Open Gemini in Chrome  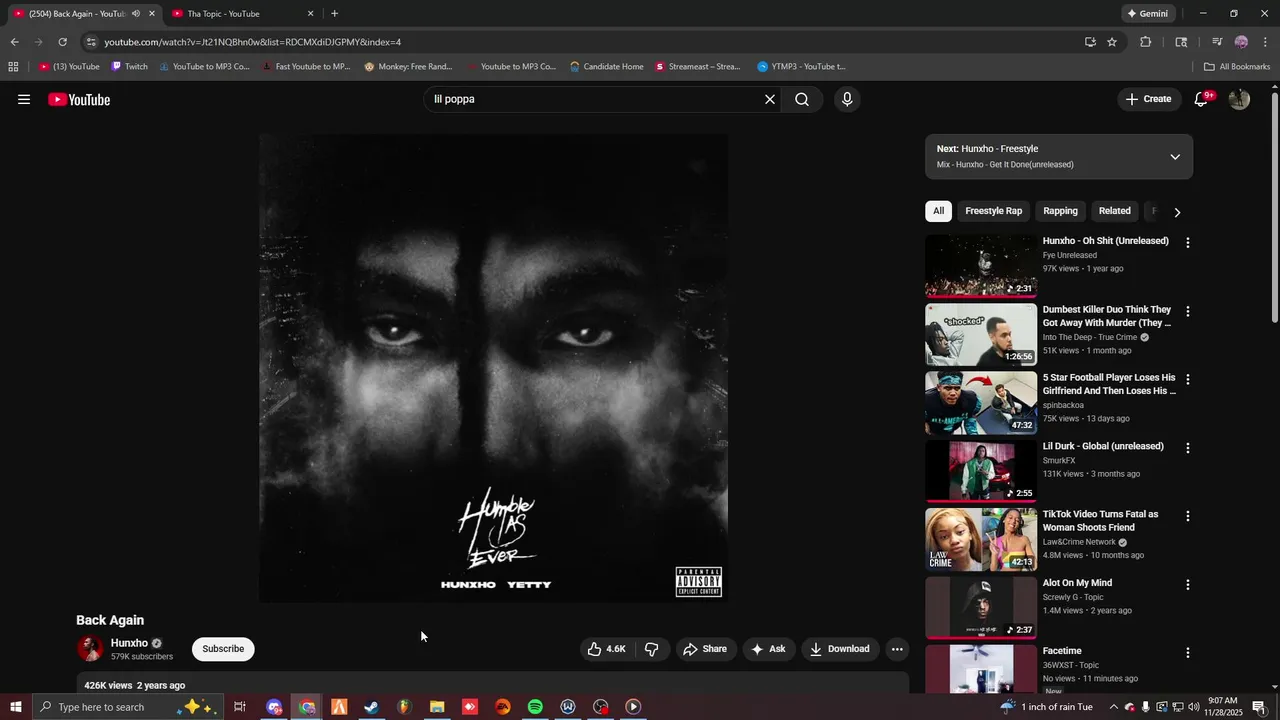(x=1148, y=14)
